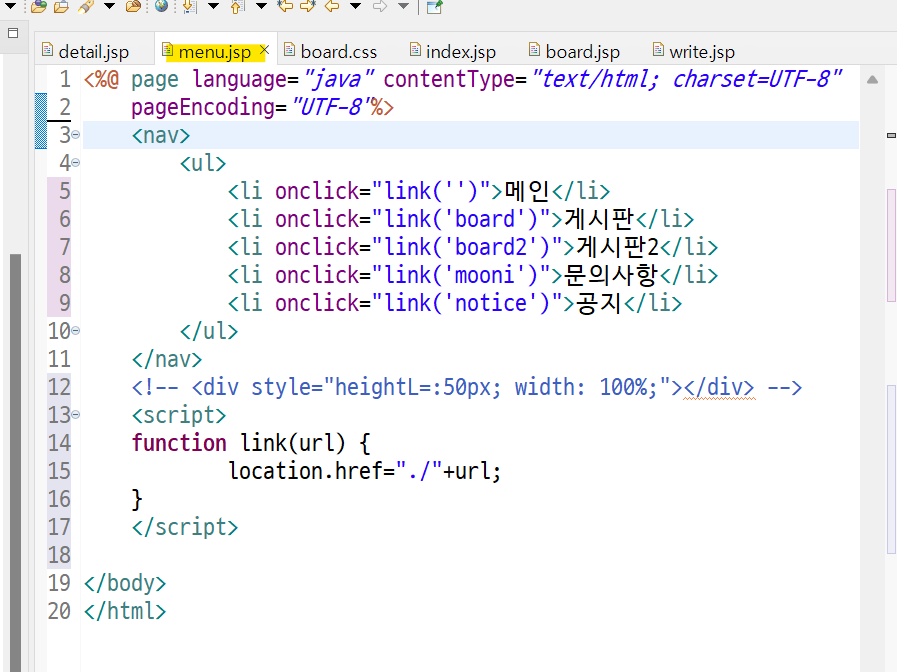The height and width of the screenshot is (672, 897).
Task: Click the '</body>' tag on line 19
Action: tap(125, 583)
